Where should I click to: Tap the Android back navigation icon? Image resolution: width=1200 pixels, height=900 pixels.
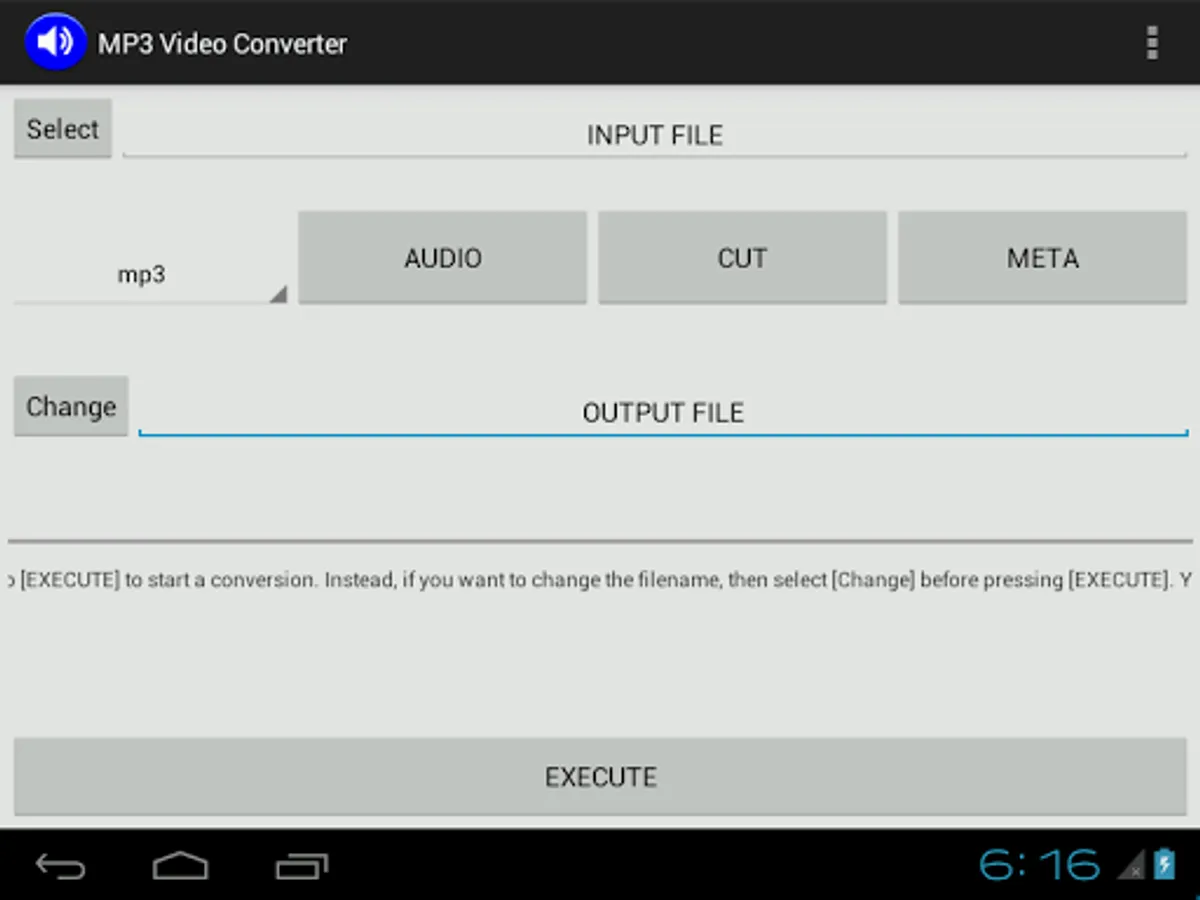tap(60, 865)
